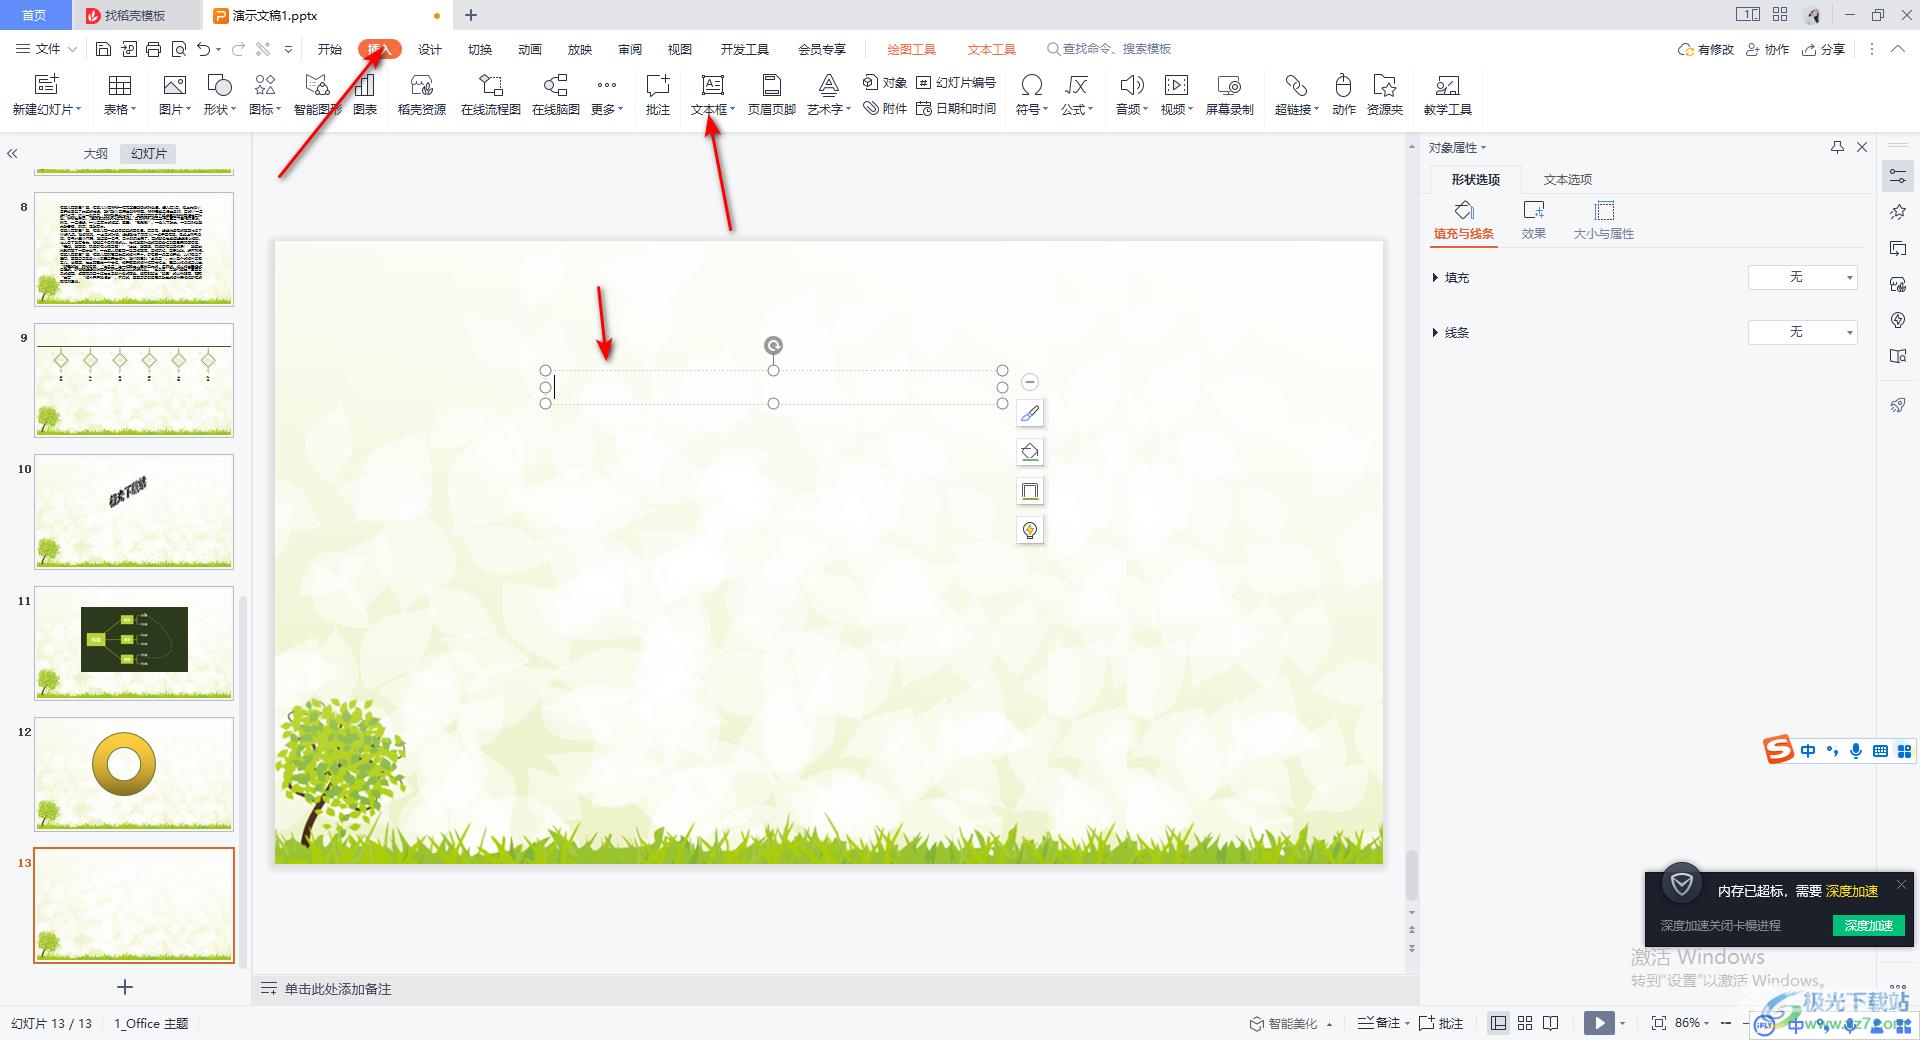1920x1040 pixels.
Task: Insert WordArt text
Action: pos(828,95)
